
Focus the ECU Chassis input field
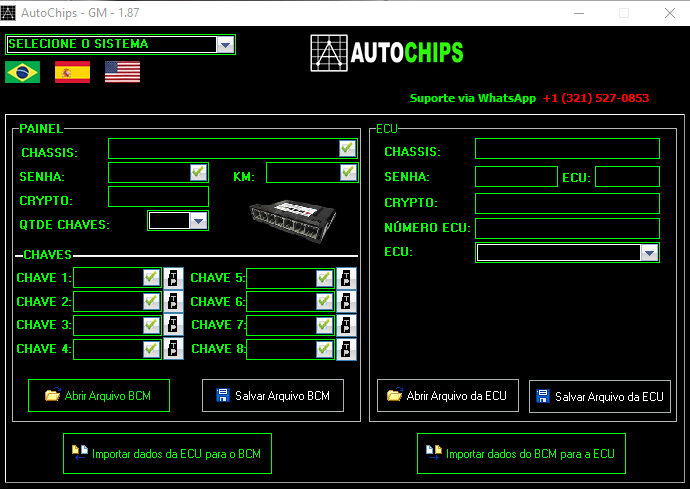click(567, 148)
